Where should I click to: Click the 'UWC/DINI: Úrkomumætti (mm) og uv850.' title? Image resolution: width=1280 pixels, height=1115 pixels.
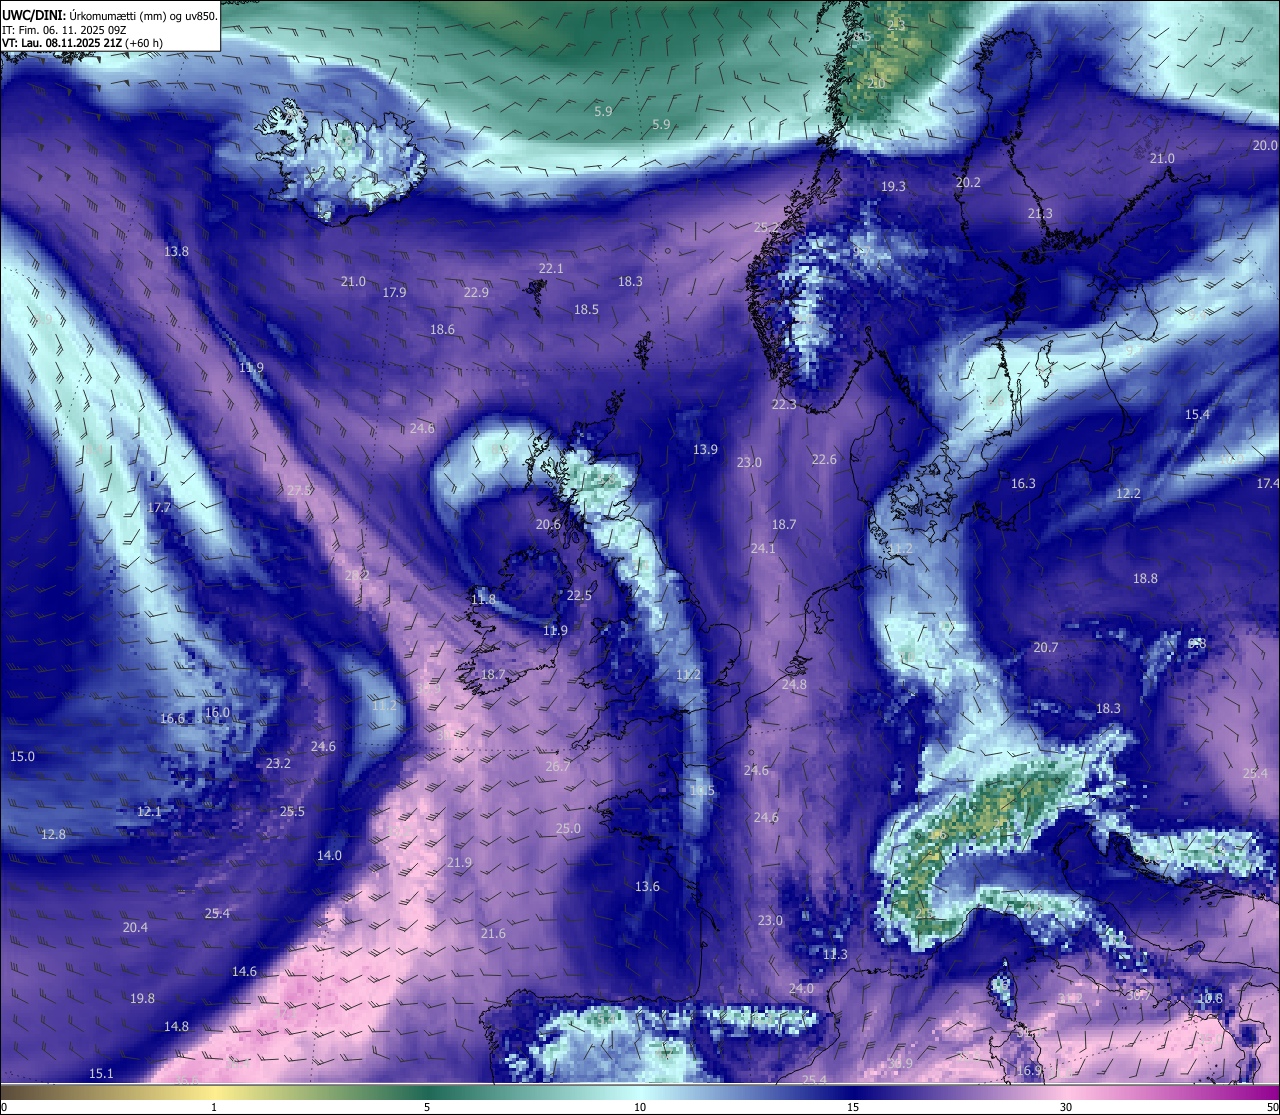point(109,15)
